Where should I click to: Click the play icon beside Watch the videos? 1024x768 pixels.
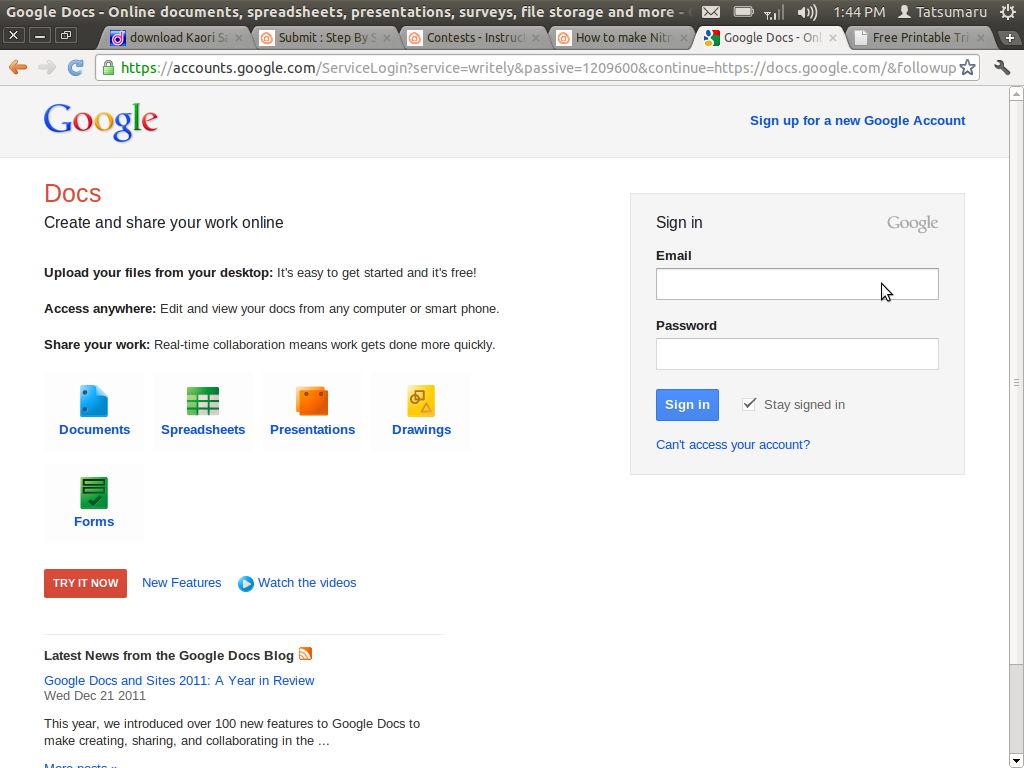point(246,583)
